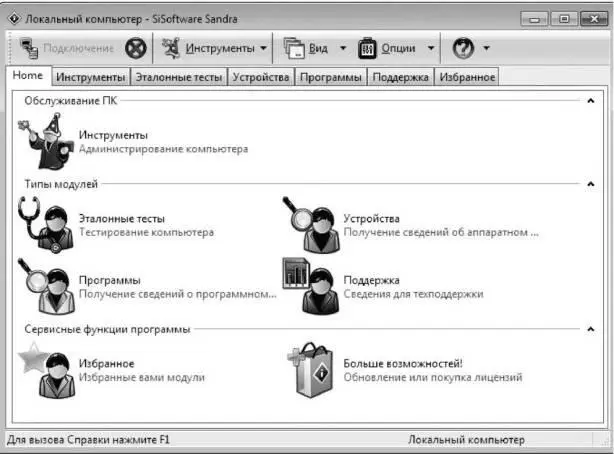
Task: Collapse the Типы модулей section
Action: coord(591,184)
